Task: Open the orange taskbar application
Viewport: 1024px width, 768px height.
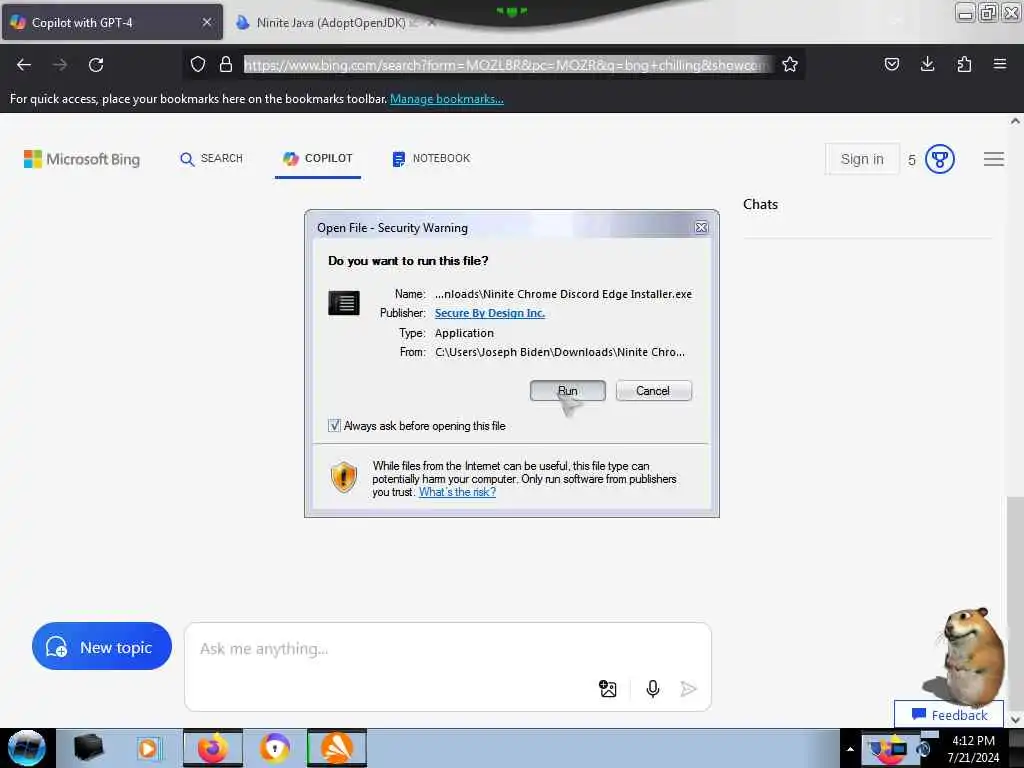Action: tap(337, 748)
